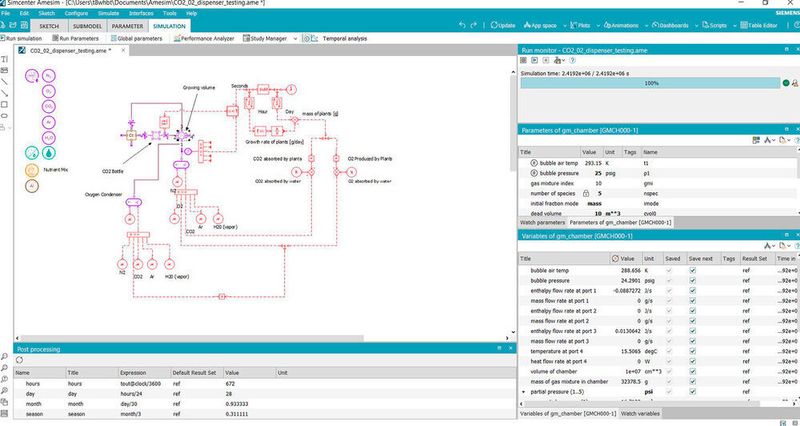The image size is (800, 426).
Task: Open Global parameters
Action: (136, 38)
